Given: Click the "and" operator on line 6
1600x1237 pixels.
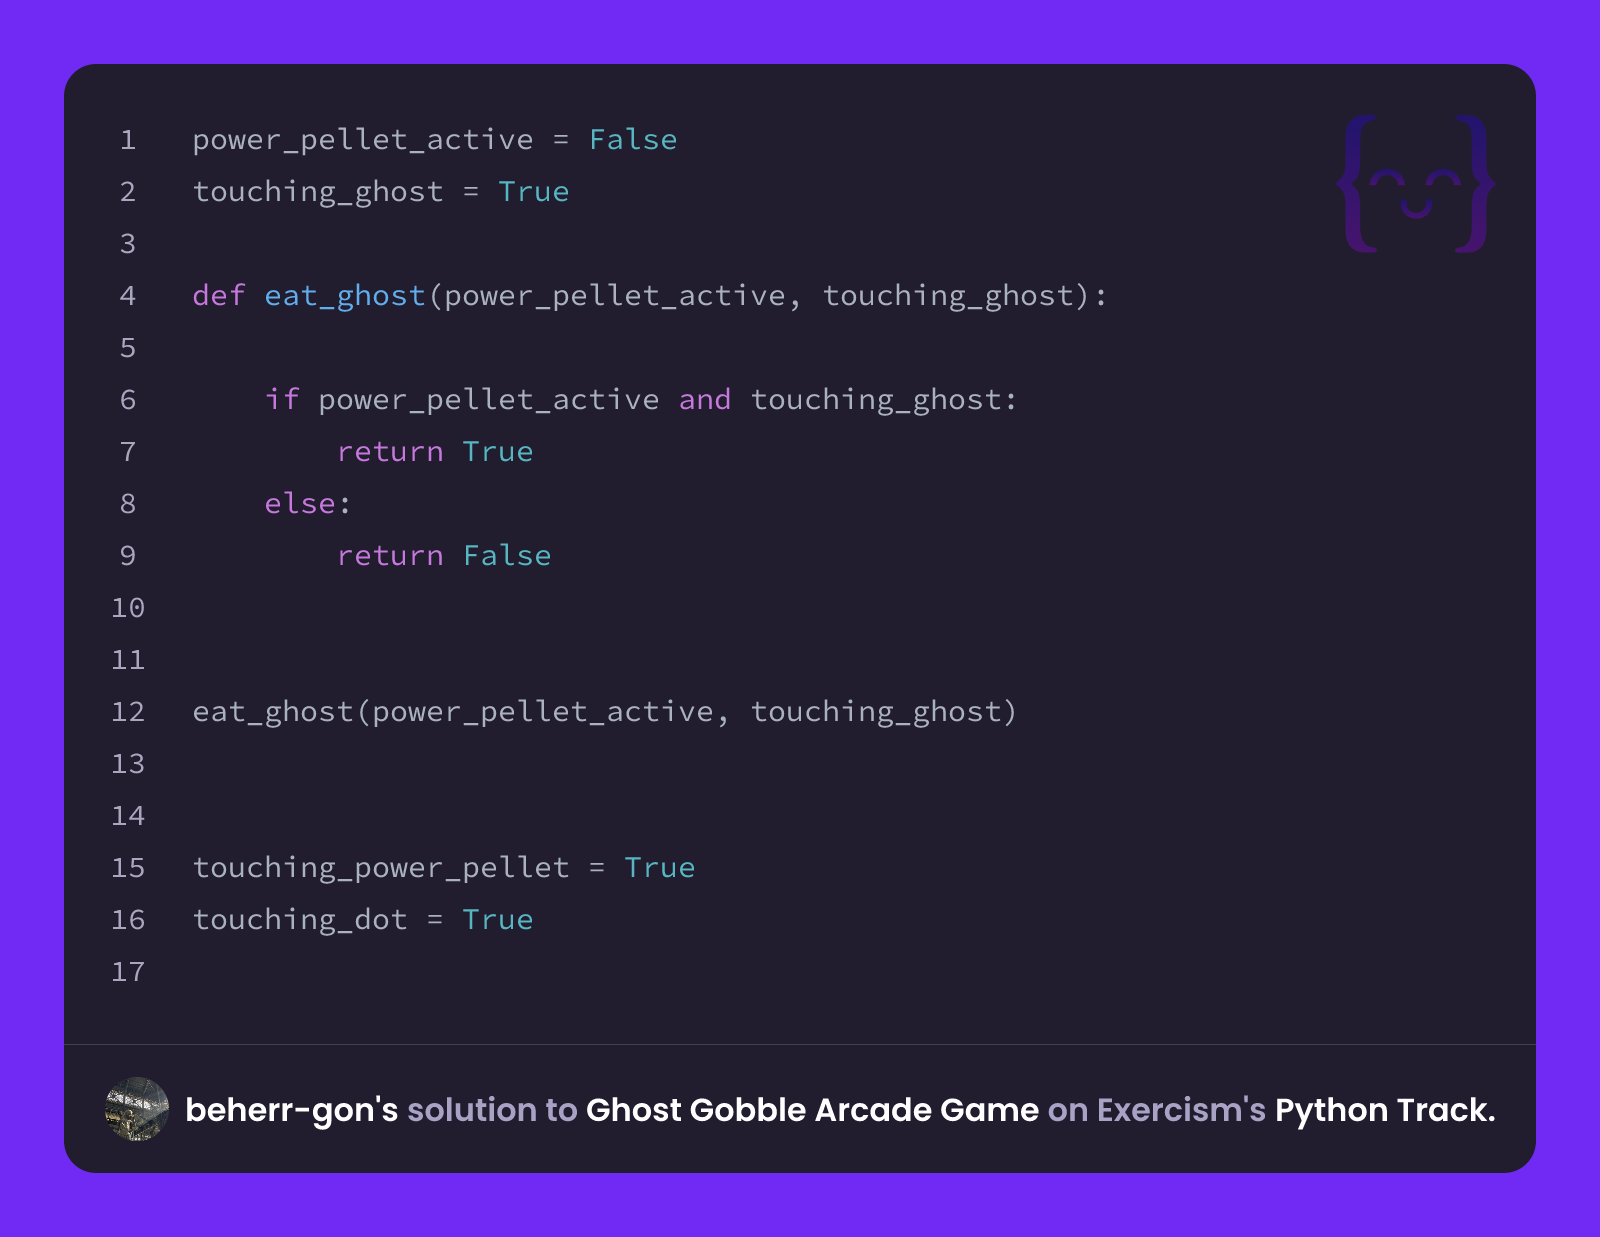Looking at the screenshot, I should pos(705,400).
